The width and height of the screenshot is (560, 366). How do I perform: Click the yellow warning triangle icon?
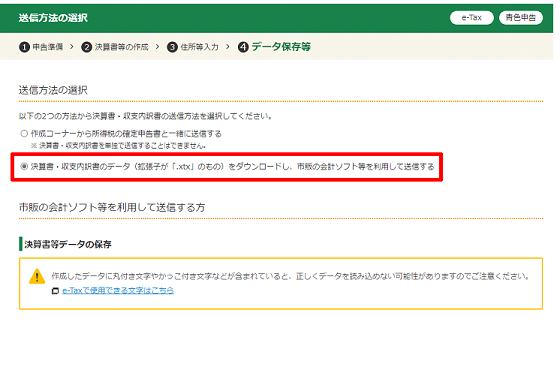(x=37, y=276)
